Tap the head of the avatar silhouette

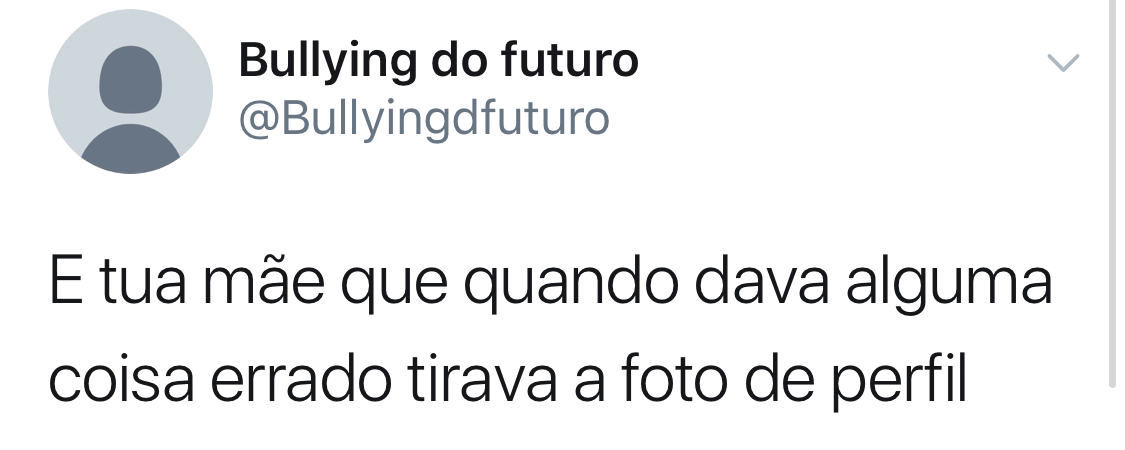tap(131, 80)
